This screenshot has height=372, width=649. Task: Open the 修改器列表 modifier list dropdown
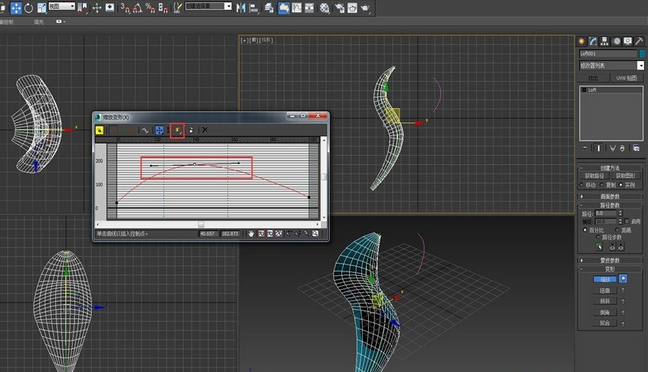click(612, 65)
